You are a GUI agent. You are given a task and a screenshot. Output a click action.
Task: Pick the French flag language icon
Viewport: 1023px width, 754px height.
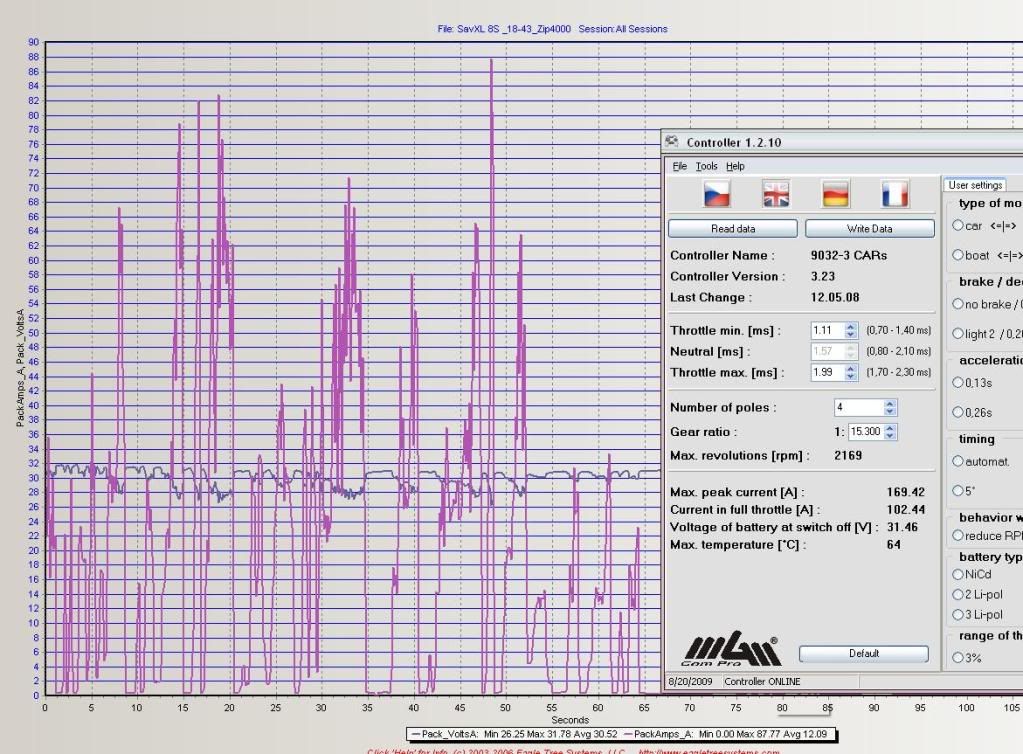tap(894, 194)
